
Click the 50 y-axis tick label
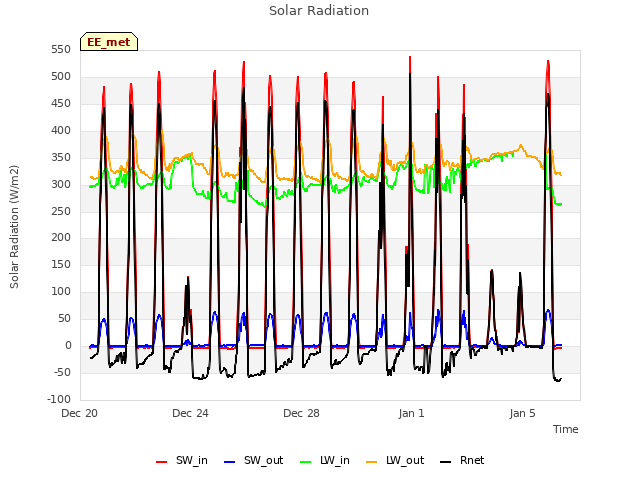coord(64,318)
